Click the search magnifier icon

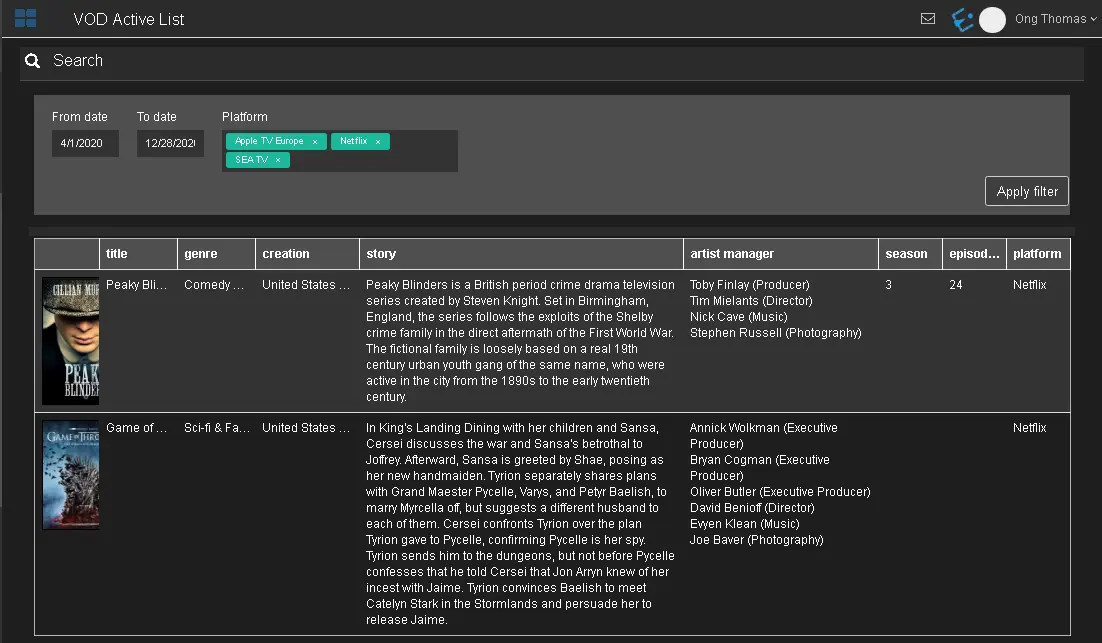point(33,61)
